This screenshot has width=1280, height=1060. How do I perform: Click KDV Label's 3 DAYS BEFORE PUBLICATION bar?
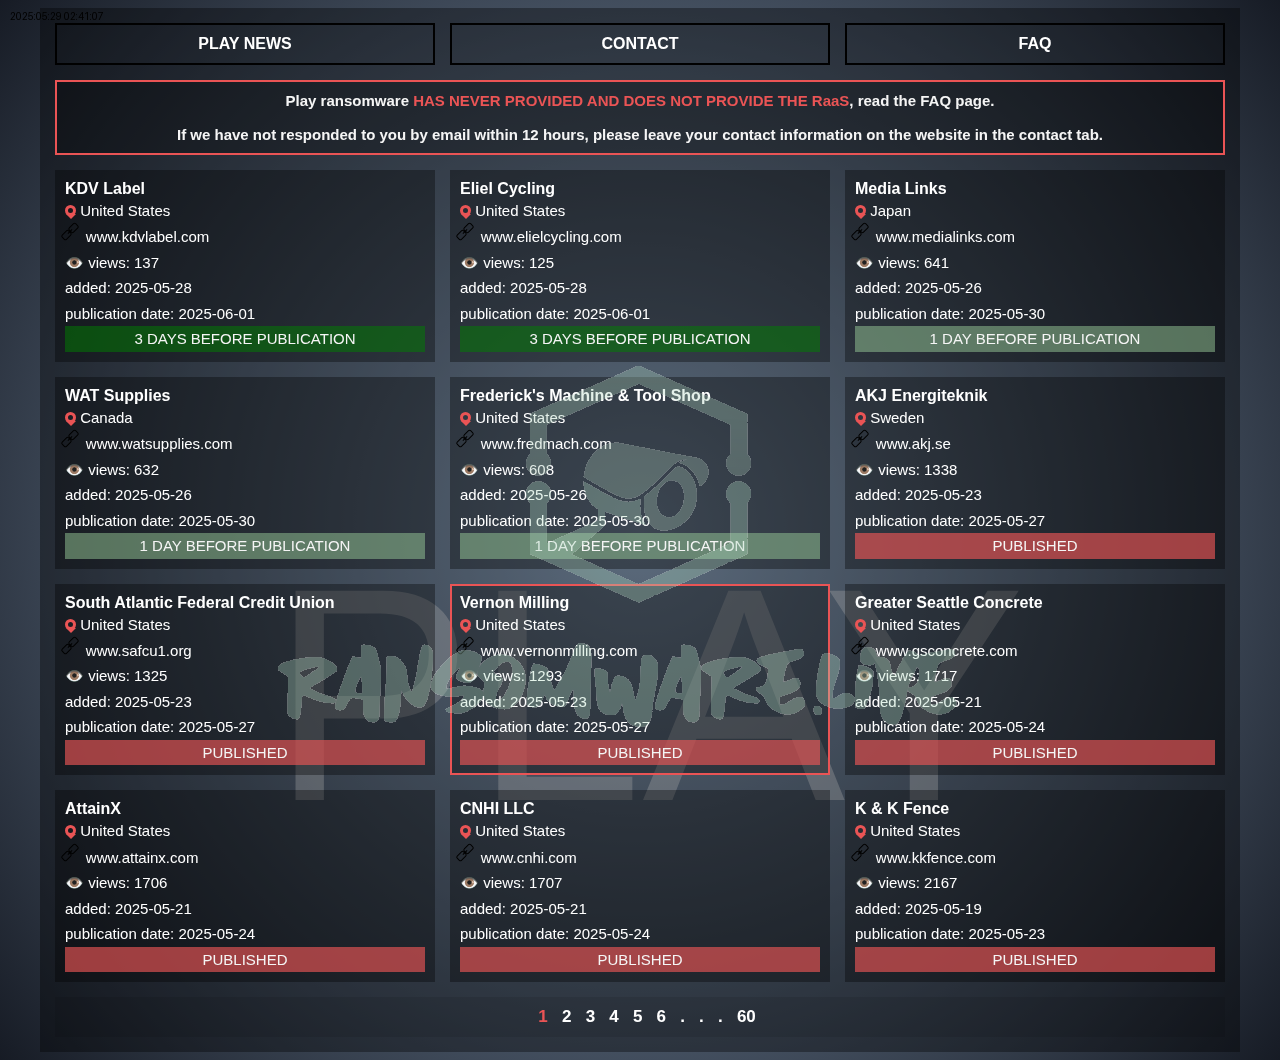point(245,339)
